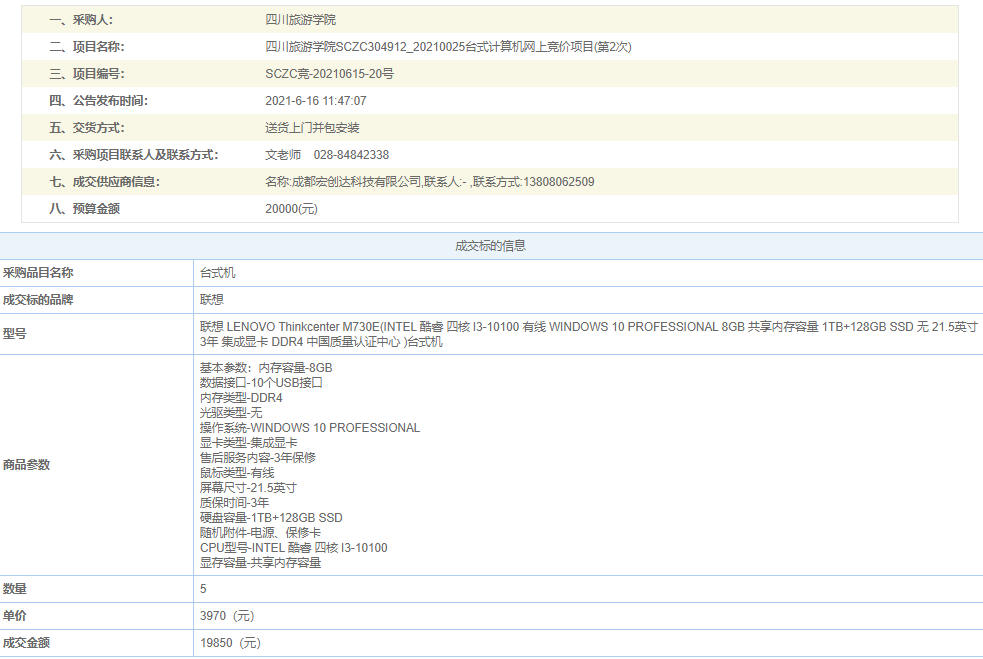Click the unit price 3970（元）
The height and width of the screenshot is (659, 983).
coord(227,616)
